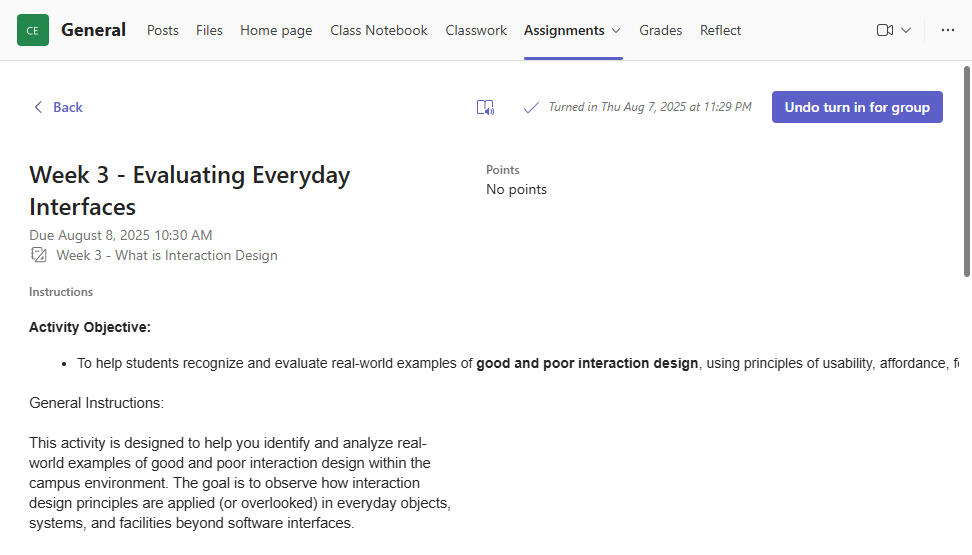Start a meeting with the video camera icon
Screen dimensions: 972x555
click(884, 30)
